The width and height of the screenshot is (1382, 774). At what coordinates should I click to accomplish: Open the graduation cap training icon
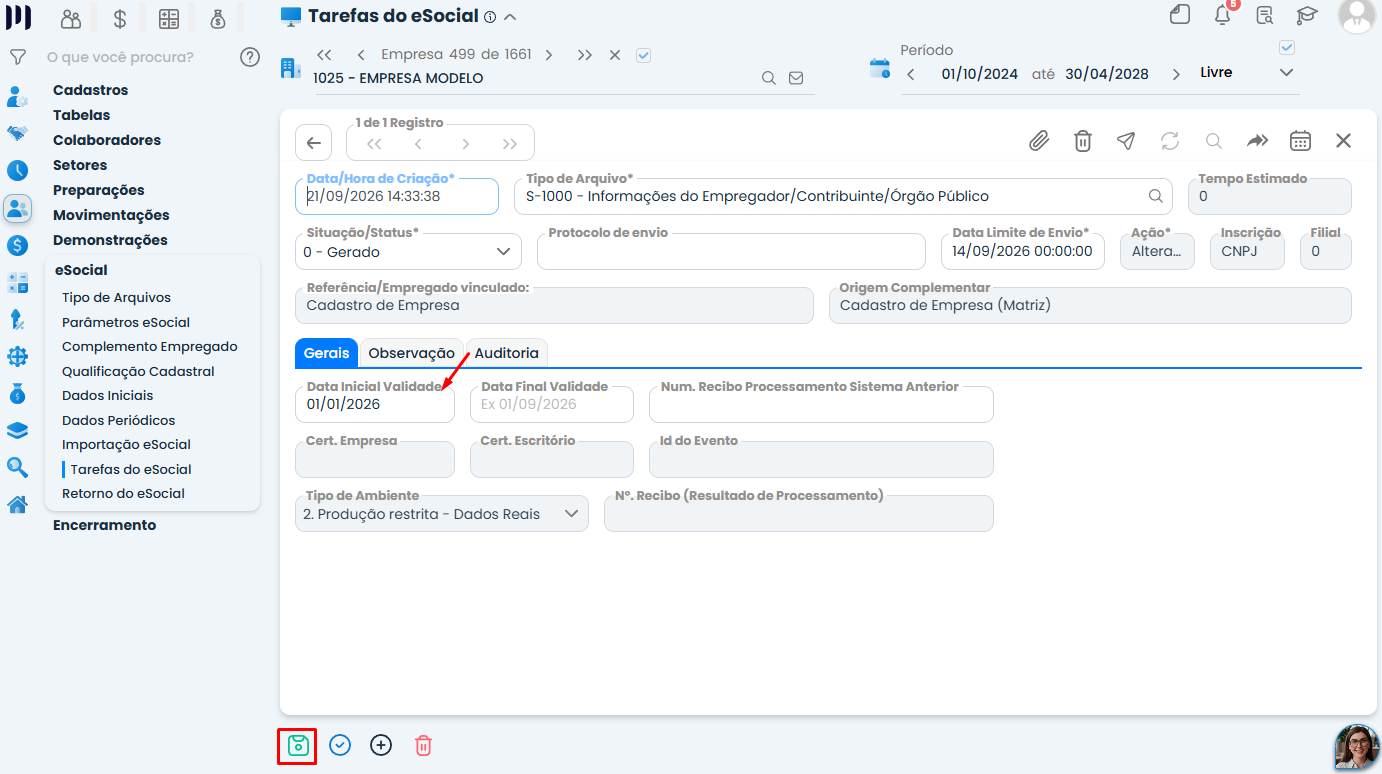click(x=1306, y=15)
